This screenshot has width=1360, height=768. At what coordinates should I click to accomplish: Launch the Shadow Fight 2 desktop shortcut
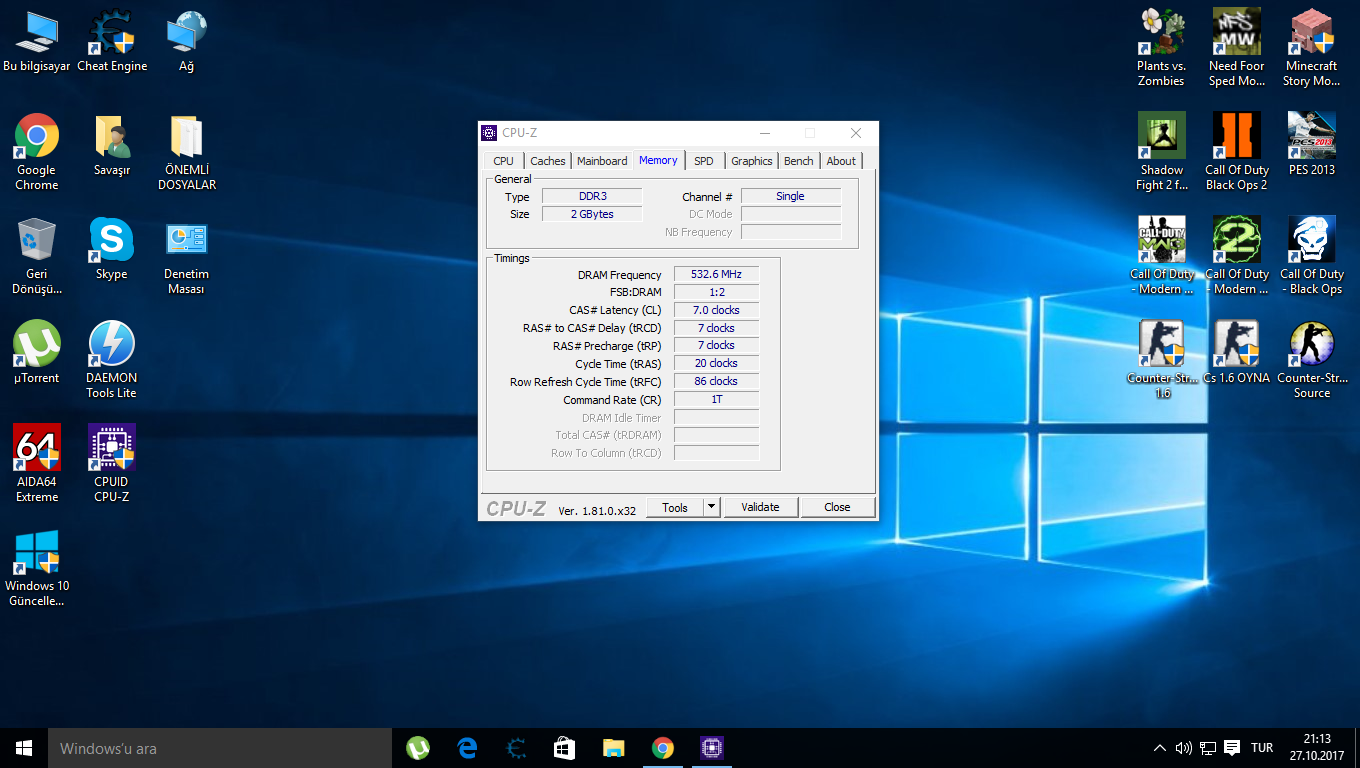[1161, 152]
